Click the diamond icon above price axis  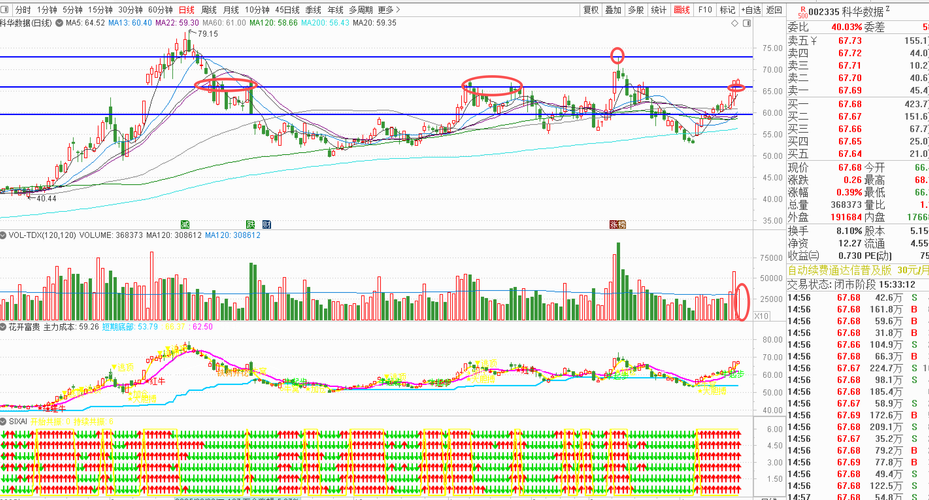[x=735, y=23]
